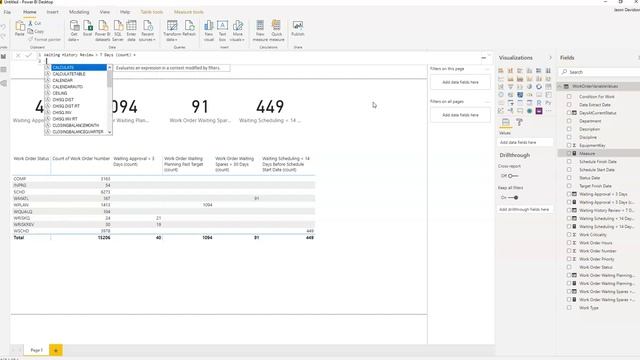Collapse the WorkOrderVariableValues table tree
The height and width of the screenshot is (360, 640).
560,86
